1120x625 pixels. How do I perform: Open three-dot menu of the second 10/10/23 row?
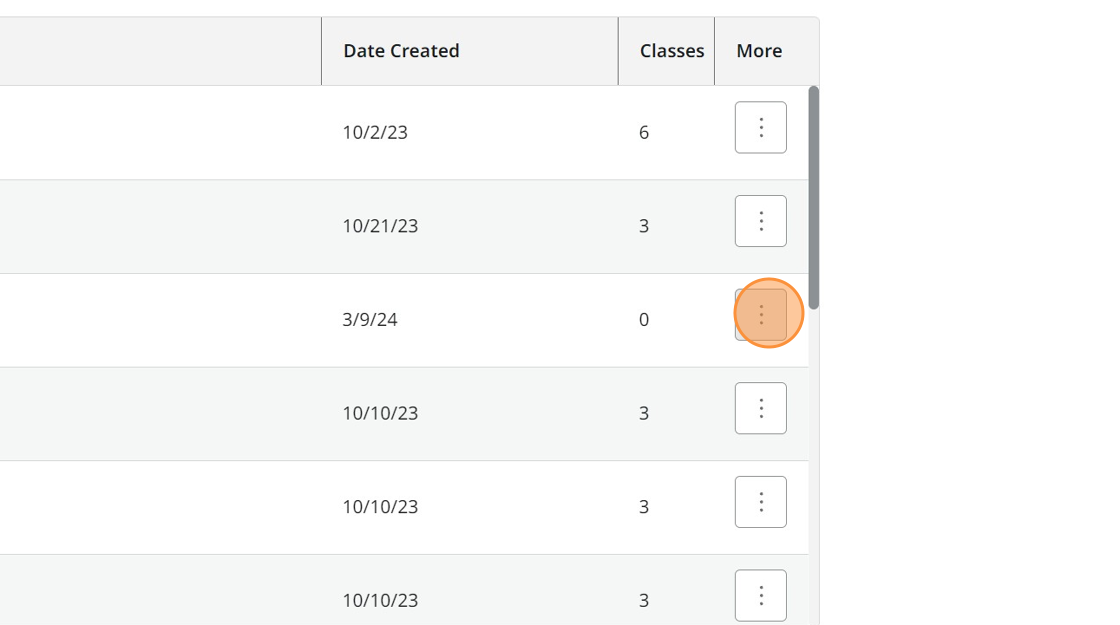click(760, 502)
